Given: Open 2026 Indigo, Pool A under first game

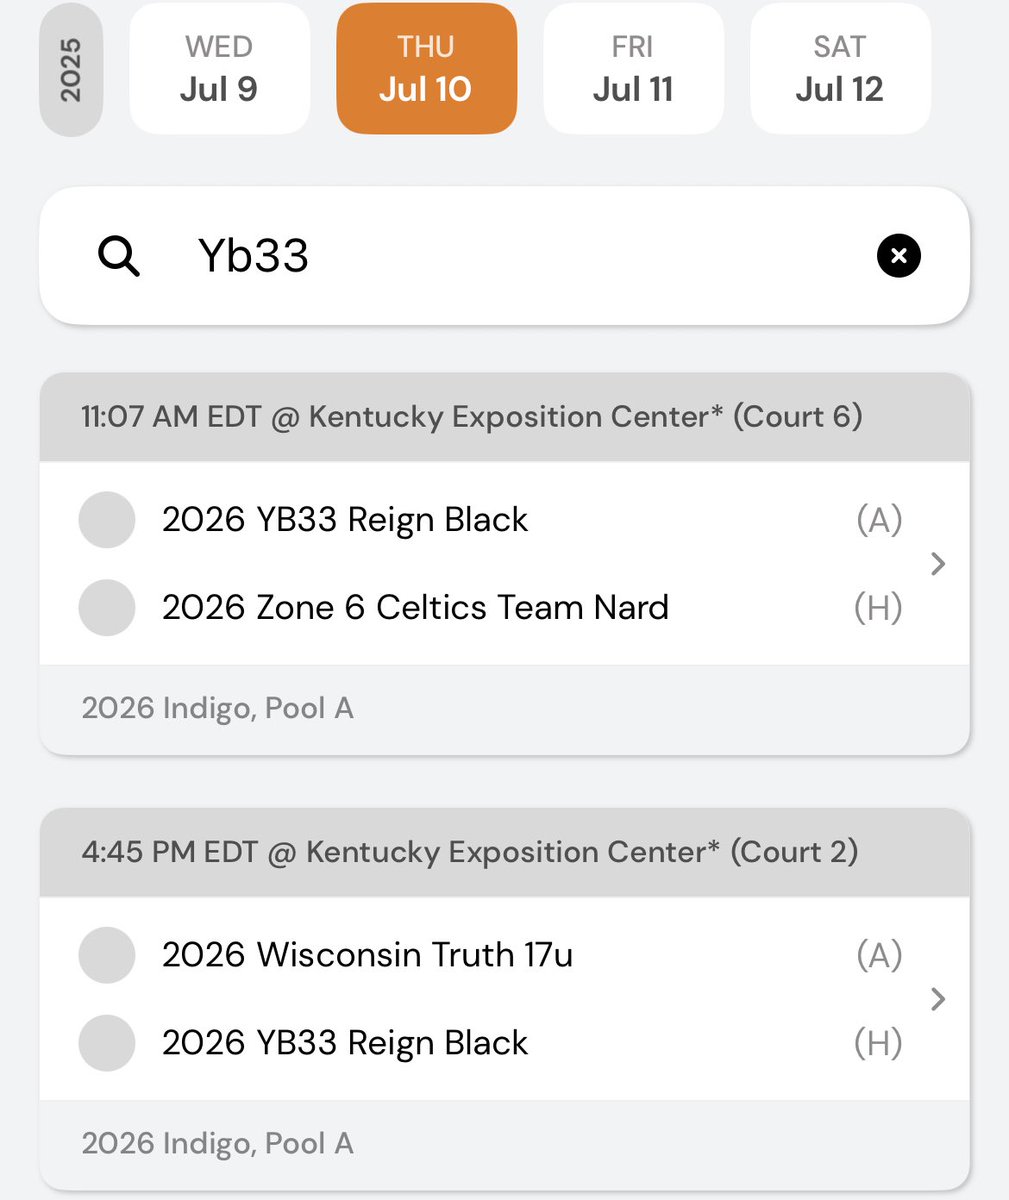Looking at the screenshot, I should 217,709.
